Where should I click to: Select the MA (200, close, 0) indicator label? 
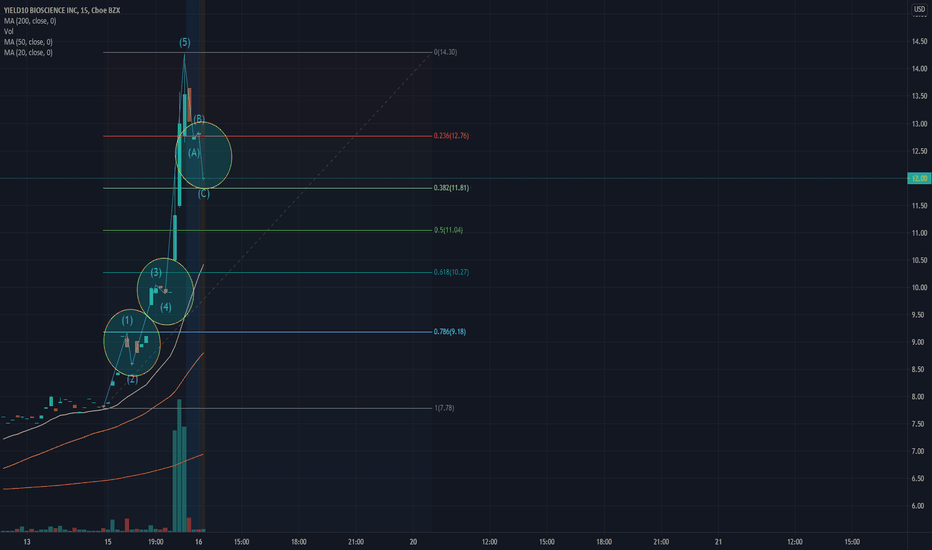click(x=30, y=21)
